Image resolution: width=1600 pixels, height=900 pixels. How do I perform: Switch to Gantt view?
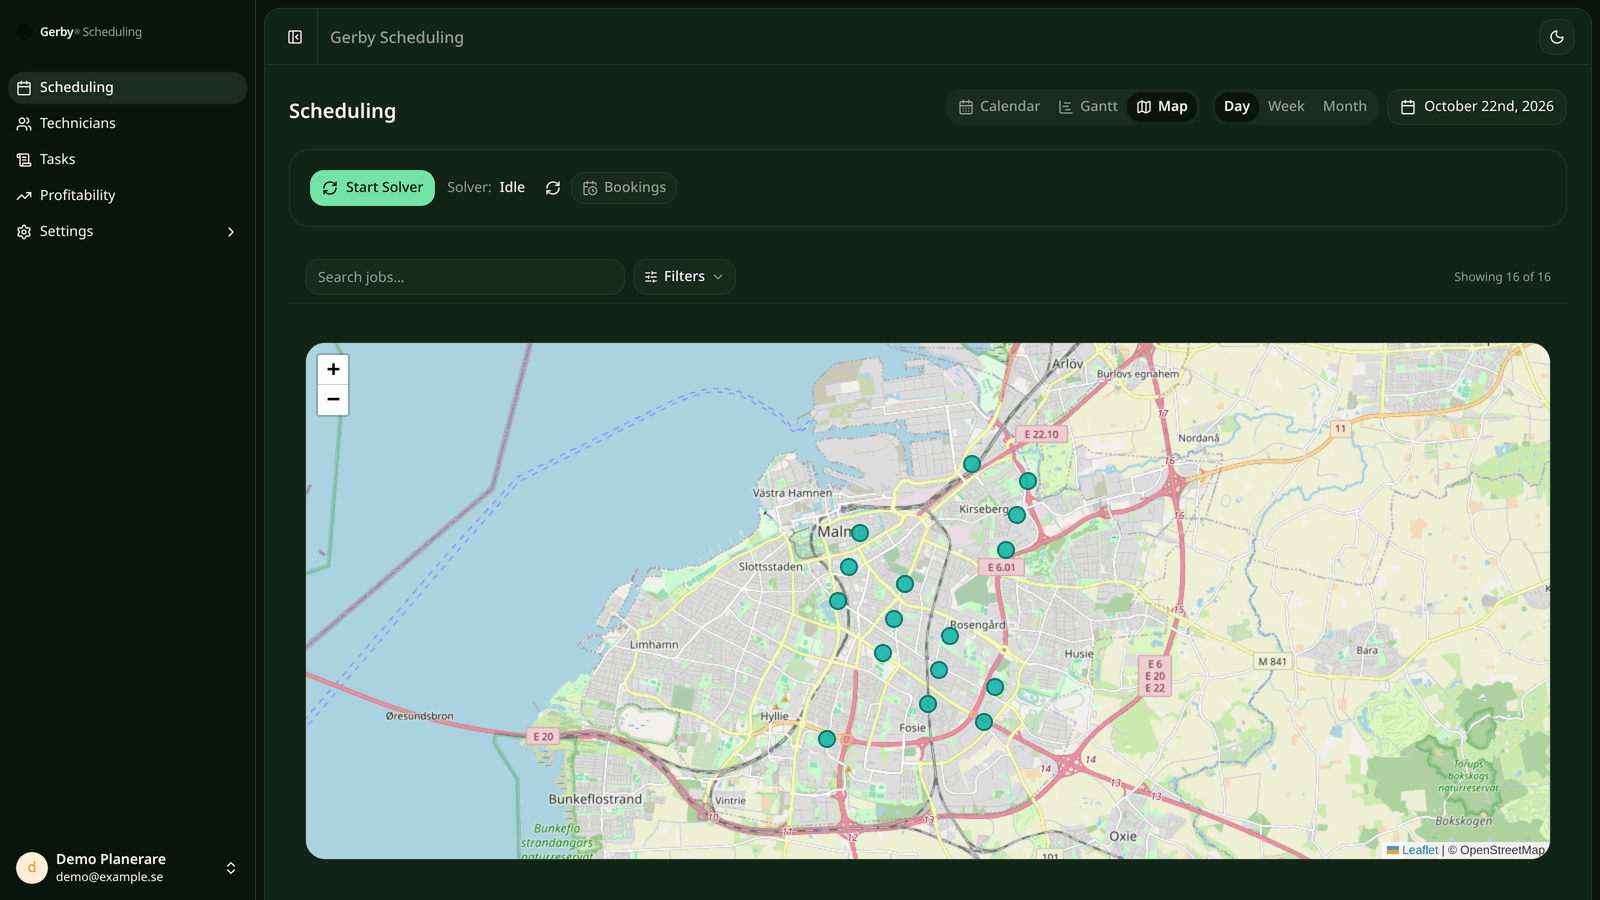coord(1088,107)
